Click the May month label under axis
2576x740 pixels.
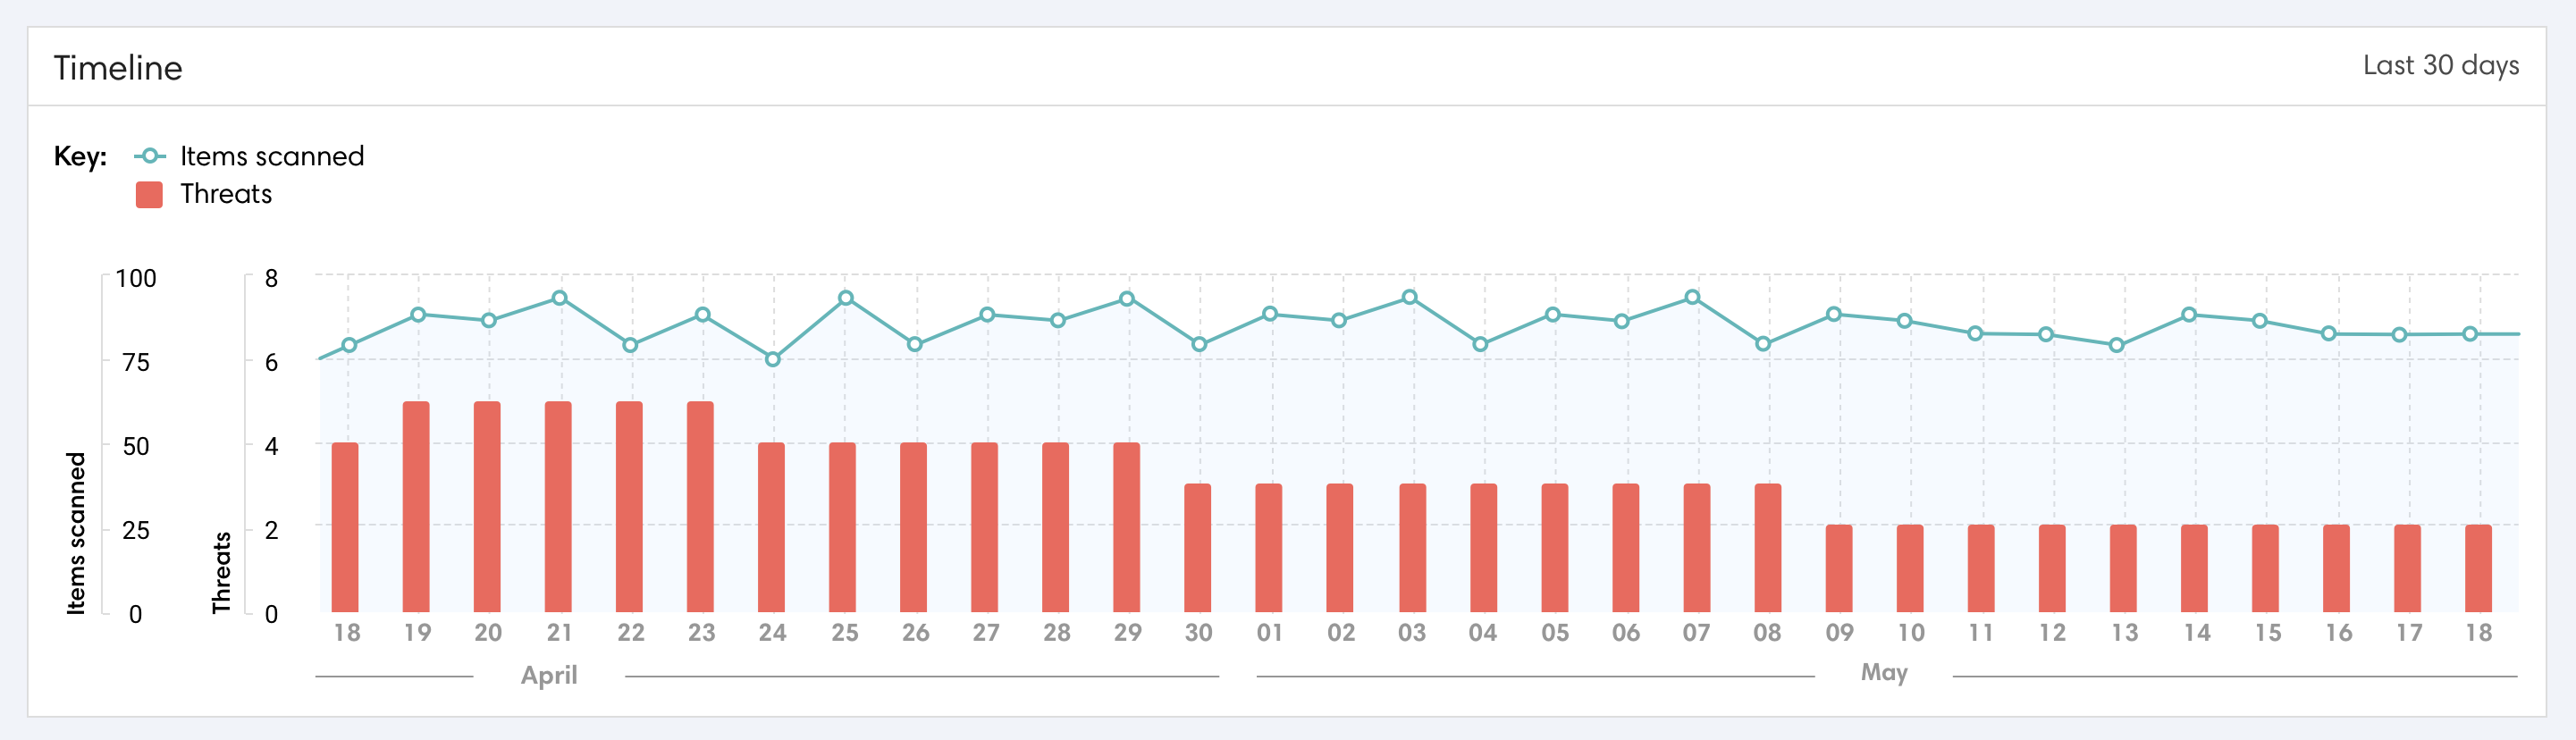click(x=1883, y=673)
